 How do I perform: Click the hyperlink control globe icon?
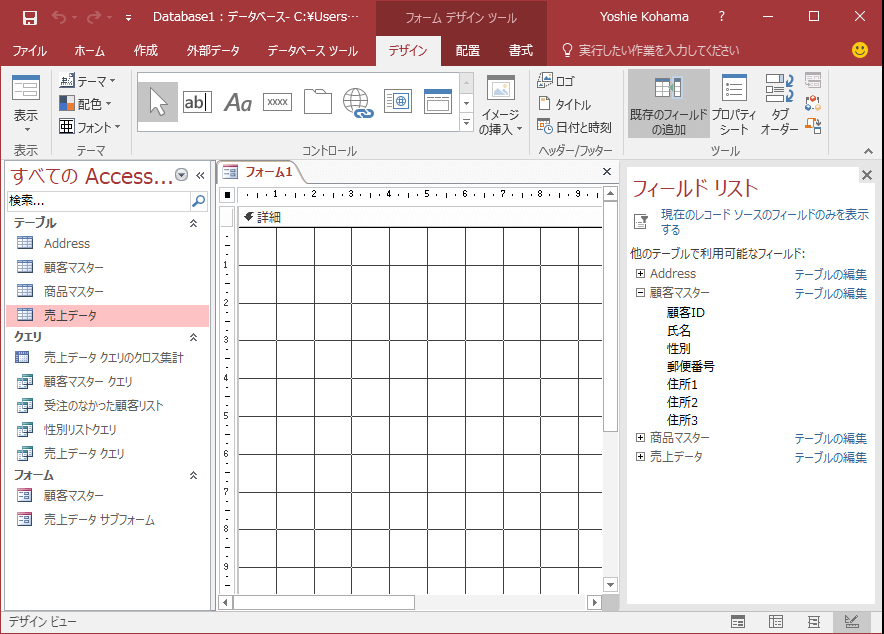(357, 101)
